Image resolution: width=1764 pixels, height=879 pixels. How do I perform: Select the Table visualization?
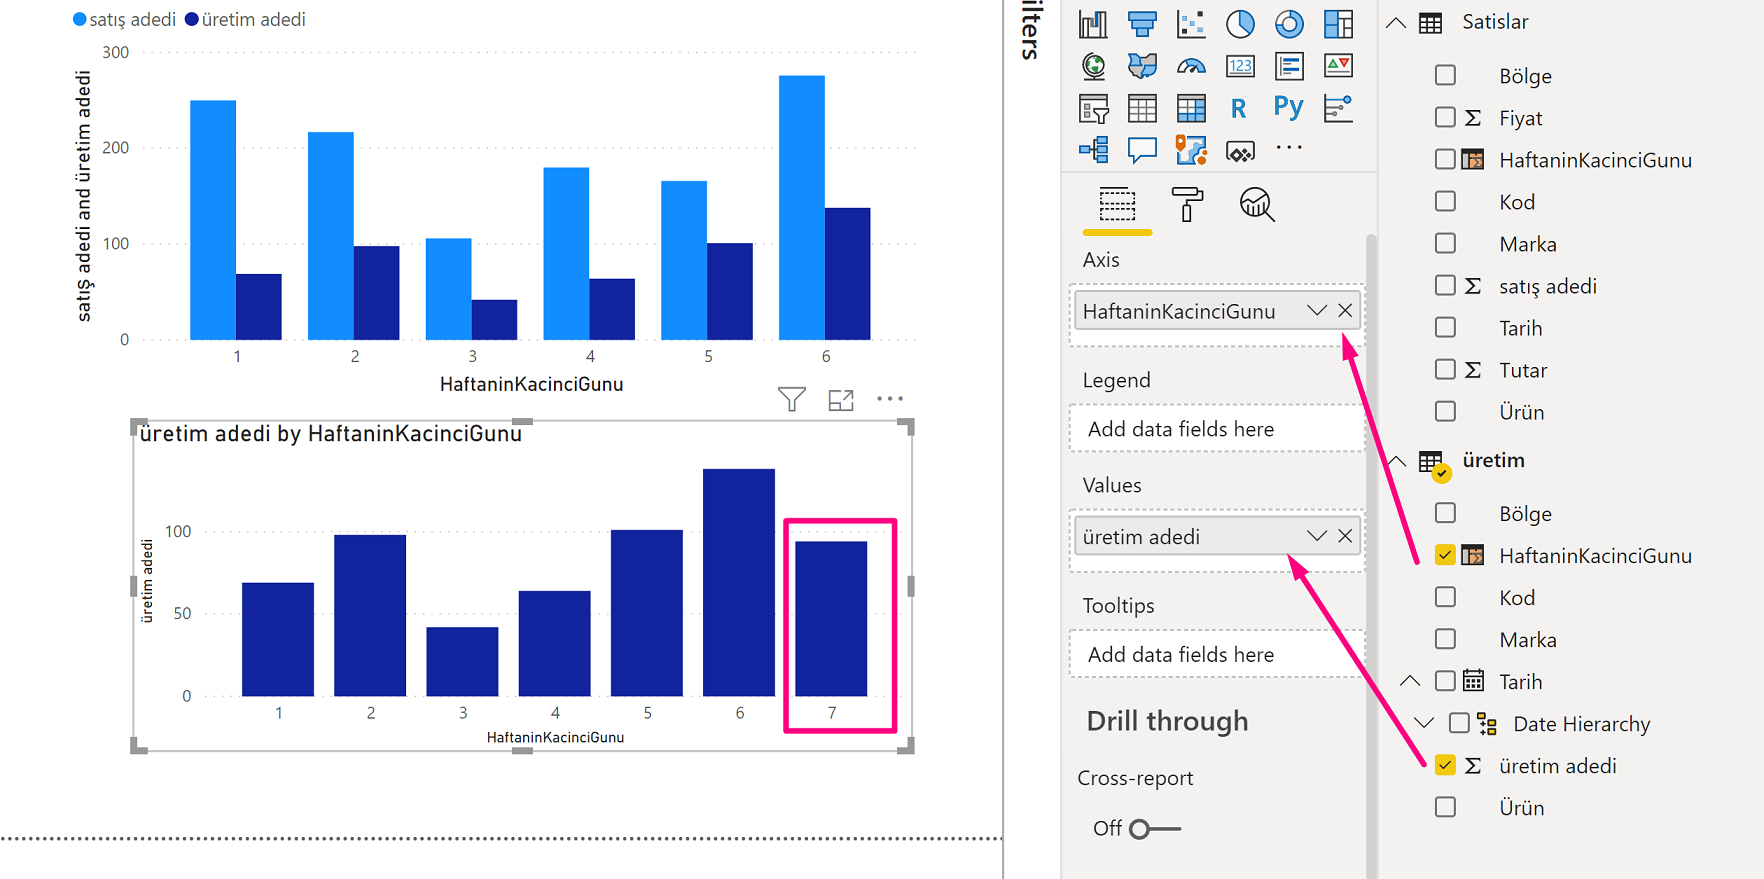pyautogui.click(x=1142, y=108)
